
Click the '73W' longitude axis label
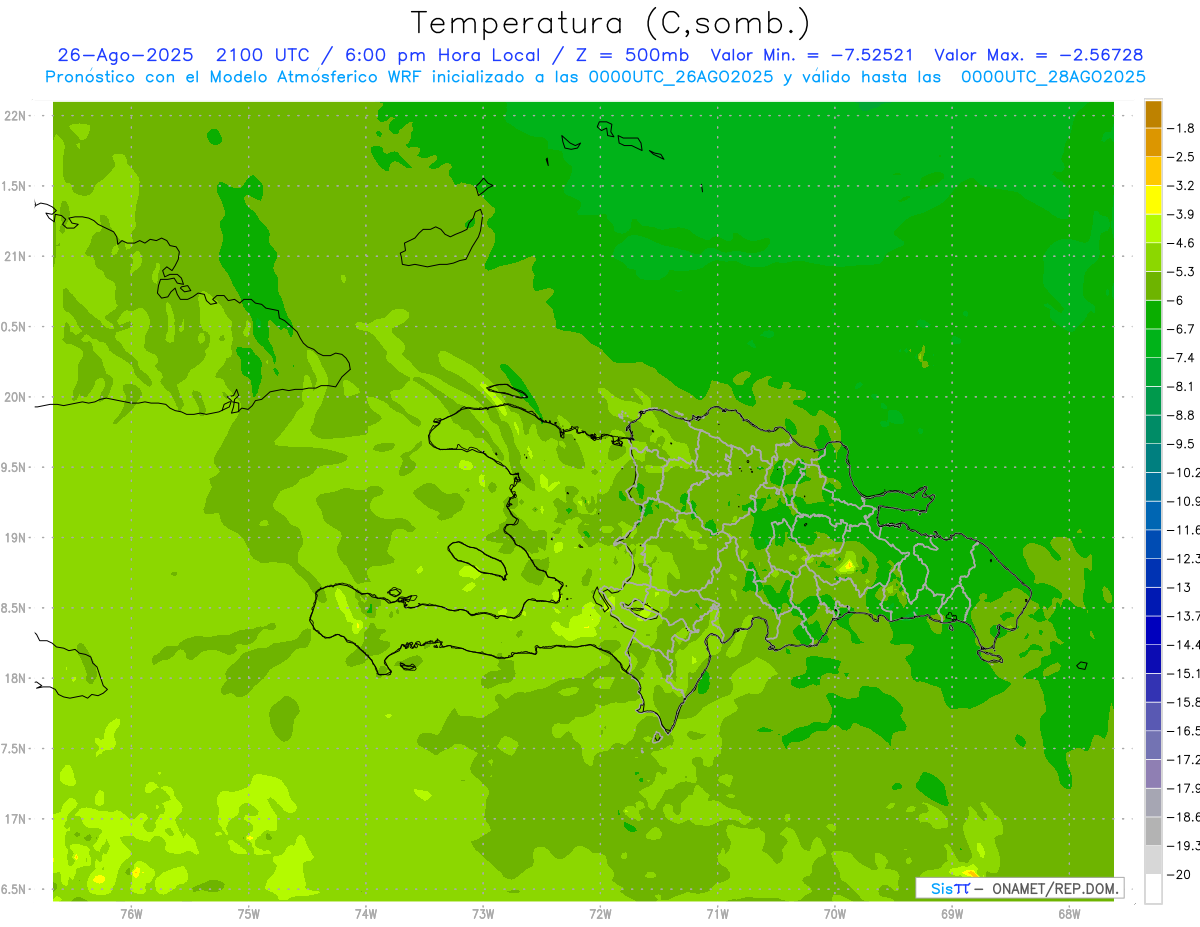coord(483,914)
